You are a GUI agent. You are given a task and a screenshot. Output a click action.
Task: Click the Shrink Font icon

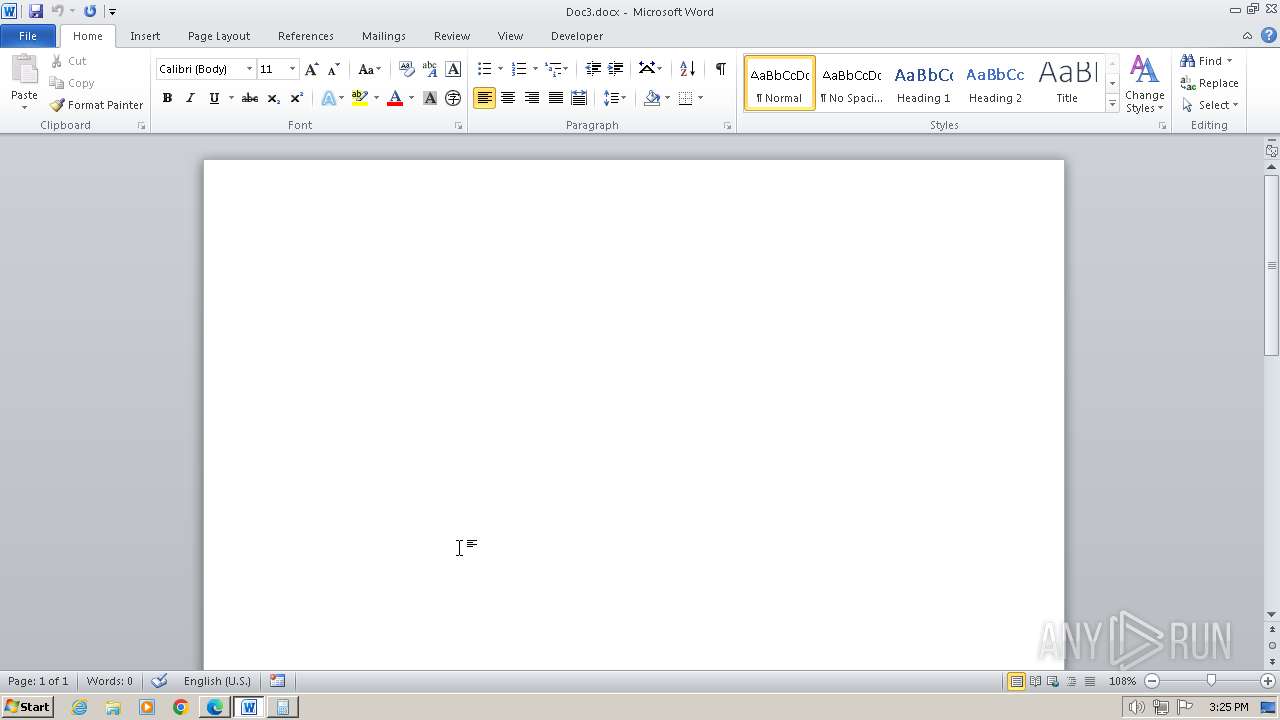[334, 69]
